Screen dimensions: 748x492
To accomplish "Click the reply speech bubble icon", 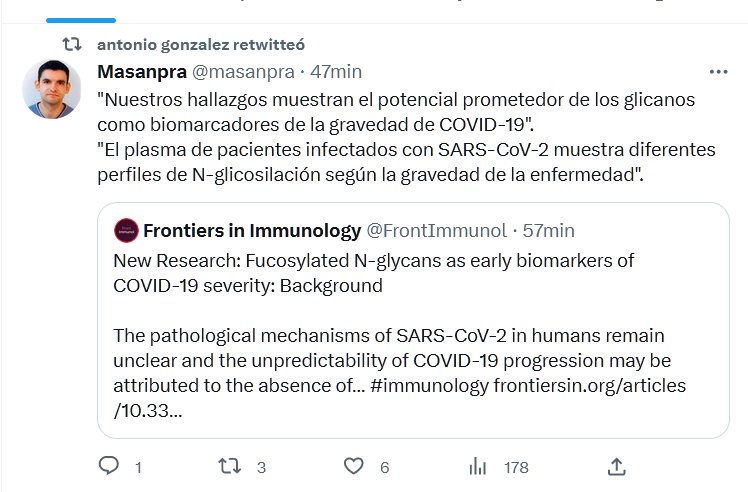I will coord(110,466).
